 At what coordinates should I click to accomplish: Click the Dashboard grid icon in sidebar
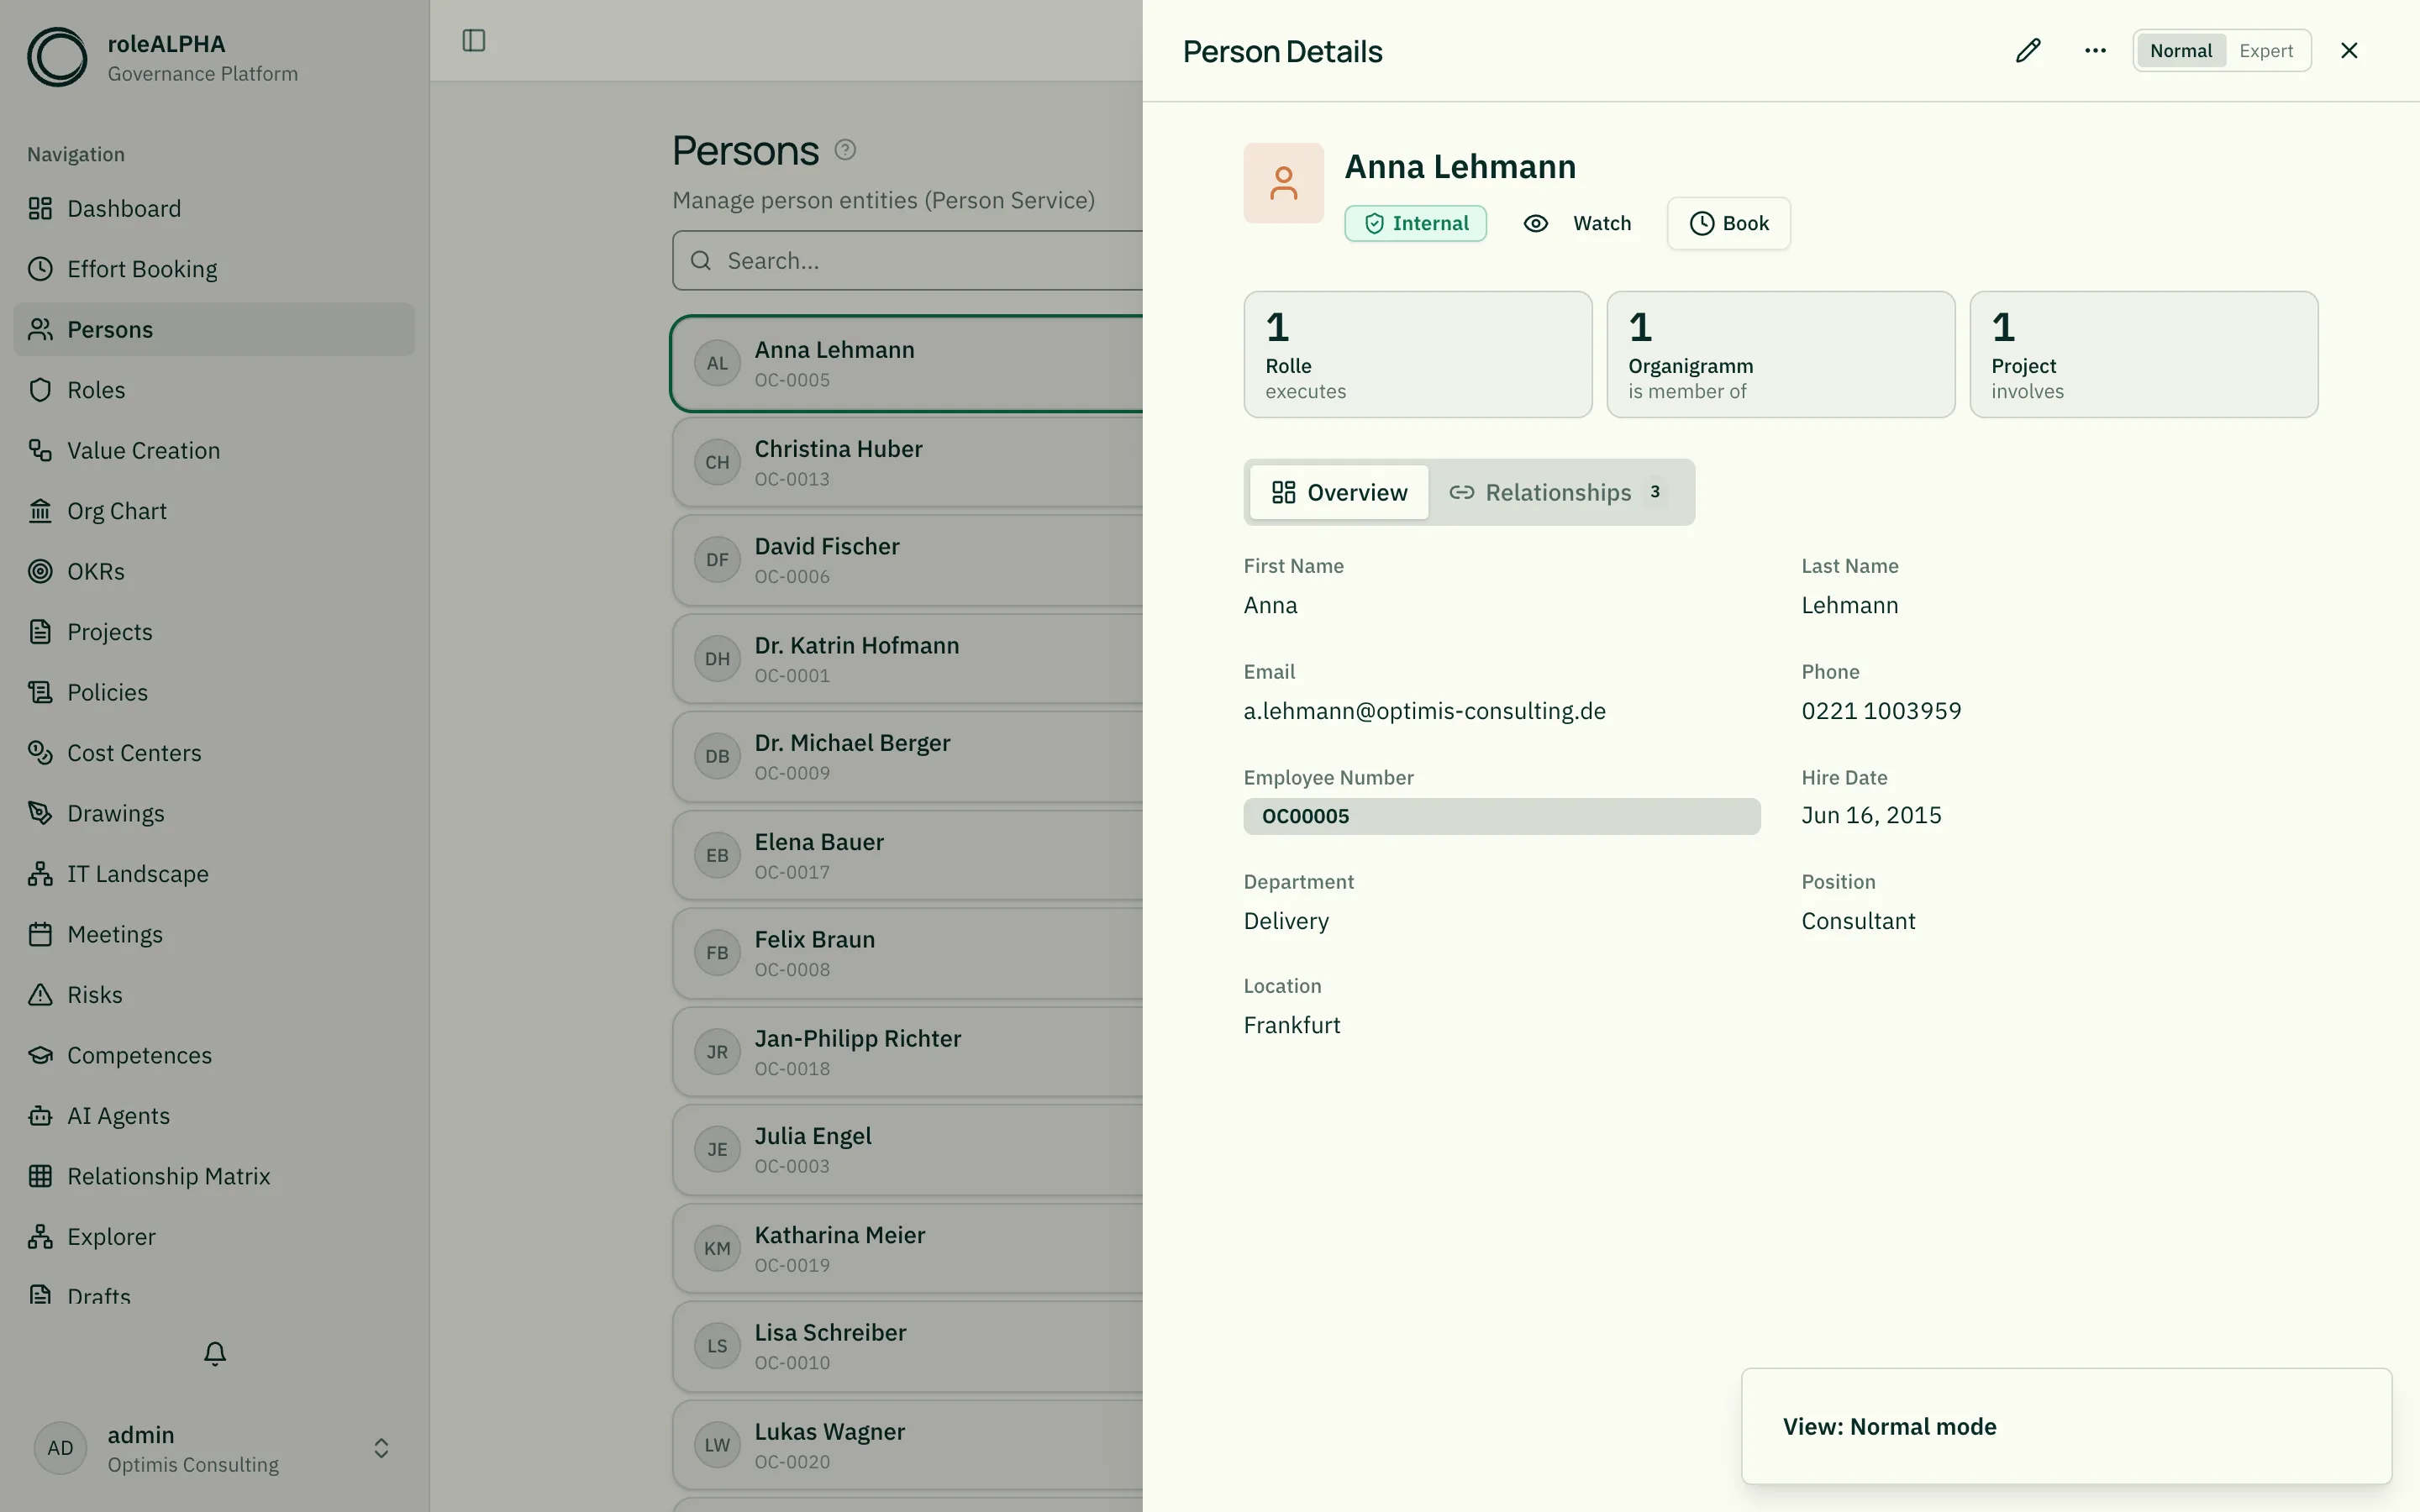40,209
